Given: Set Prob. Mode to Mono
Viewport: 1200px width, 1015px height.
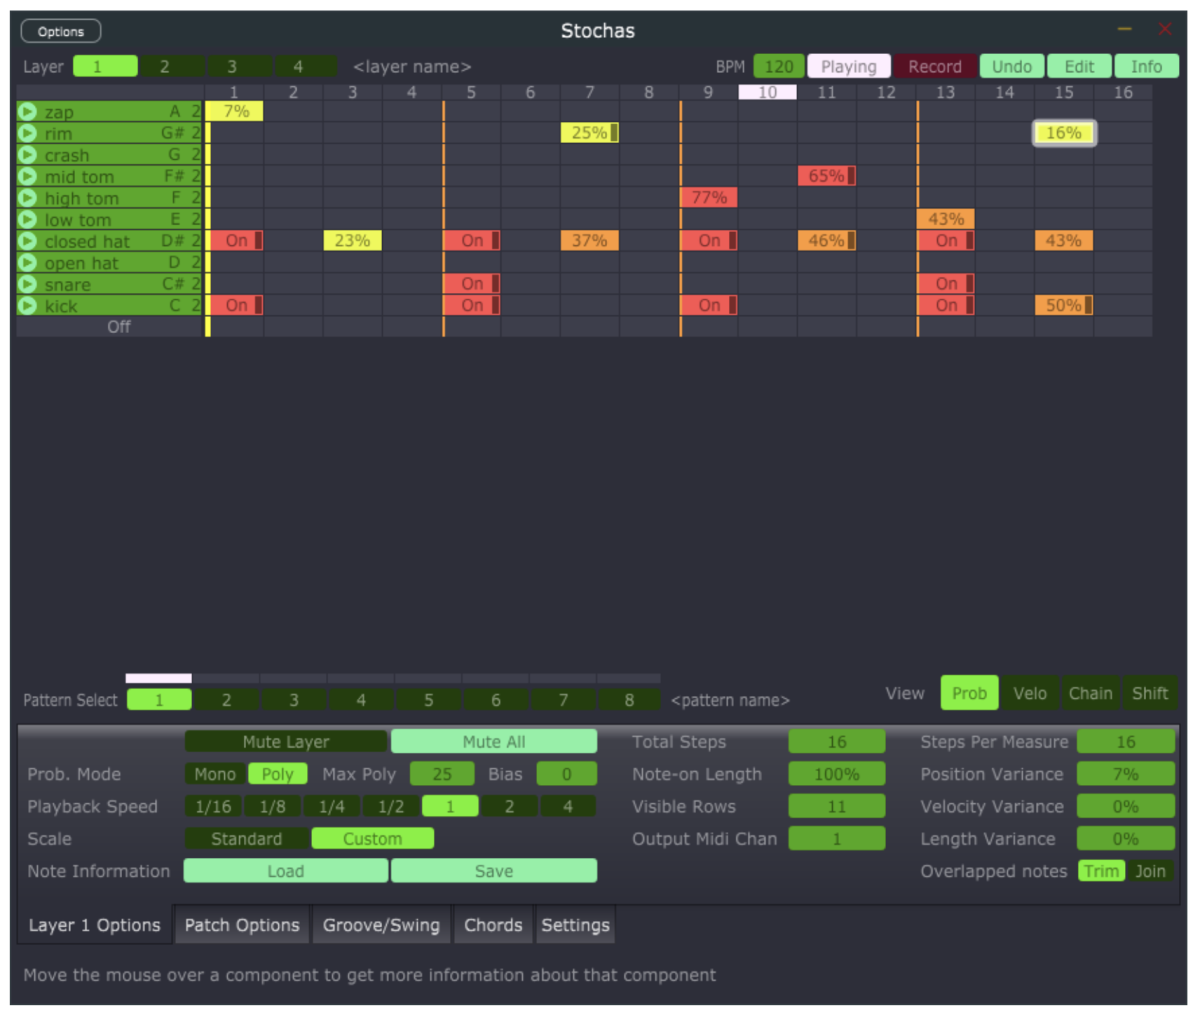Looking at the screenshot, I should [x=215, y=774].
